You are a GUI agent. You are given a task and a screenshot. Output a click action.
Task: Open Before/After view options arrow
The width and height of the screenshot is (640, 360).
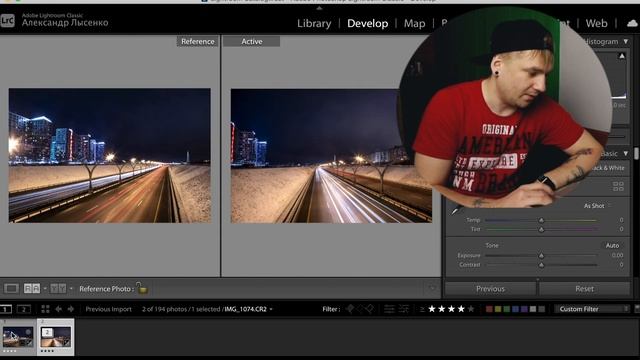click(71, 289)
